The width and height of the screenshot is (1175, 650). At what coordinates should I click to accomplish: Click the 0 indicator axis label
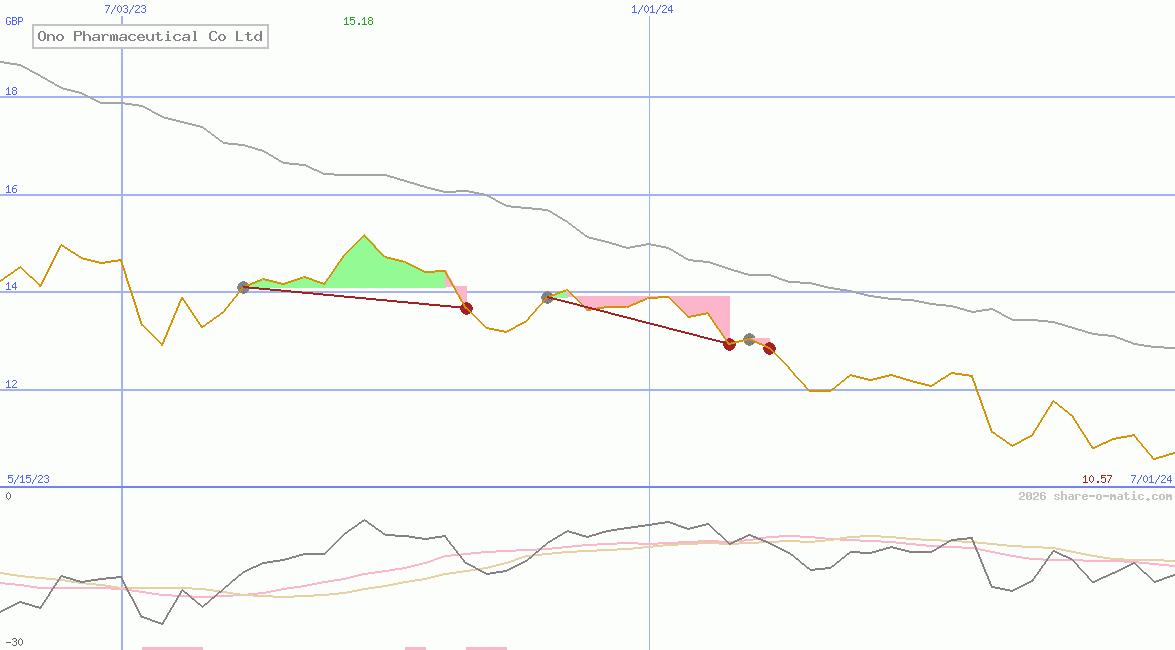tap(8, 496)
